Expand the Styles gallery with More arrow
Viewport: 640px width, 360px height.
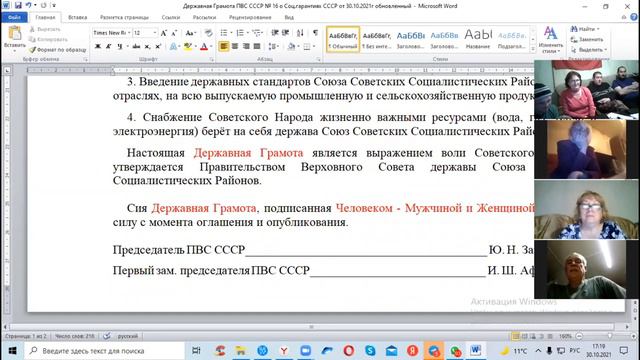coord(533,49)
